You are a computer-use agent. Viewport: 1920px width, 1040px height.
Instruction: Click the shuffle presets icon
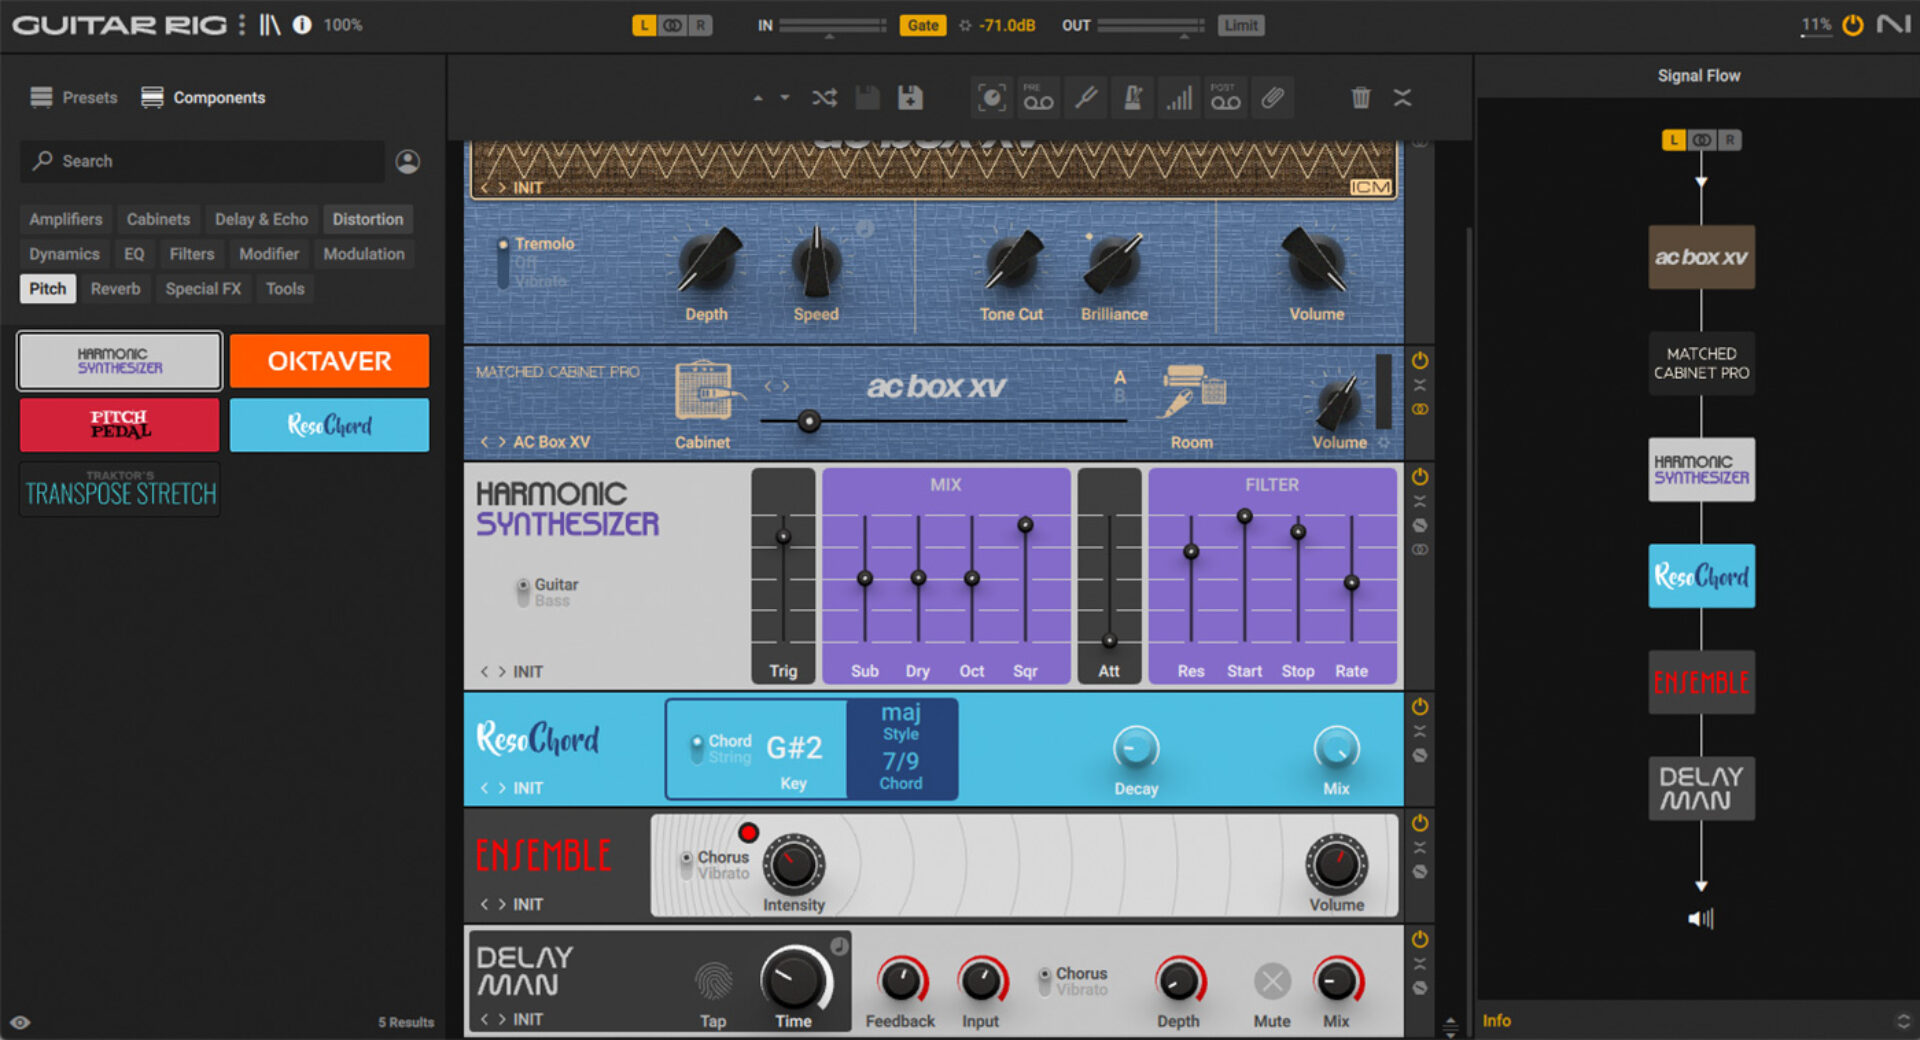click(824, 97)
